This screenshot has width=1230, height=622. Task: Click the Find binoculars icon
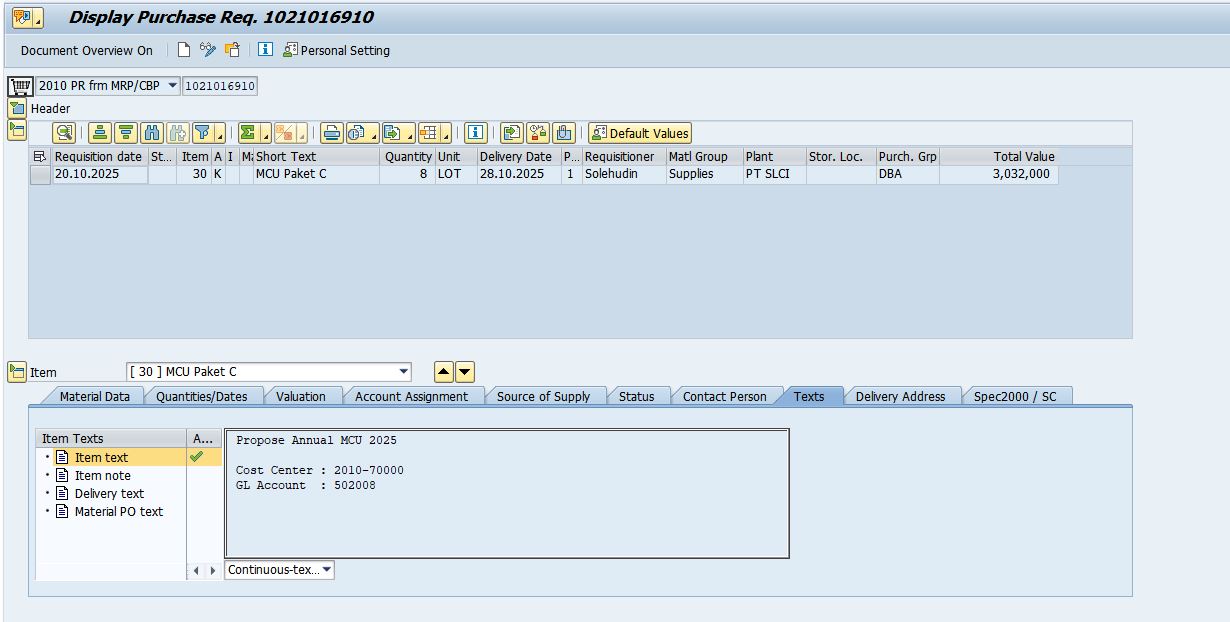(152, 133)
